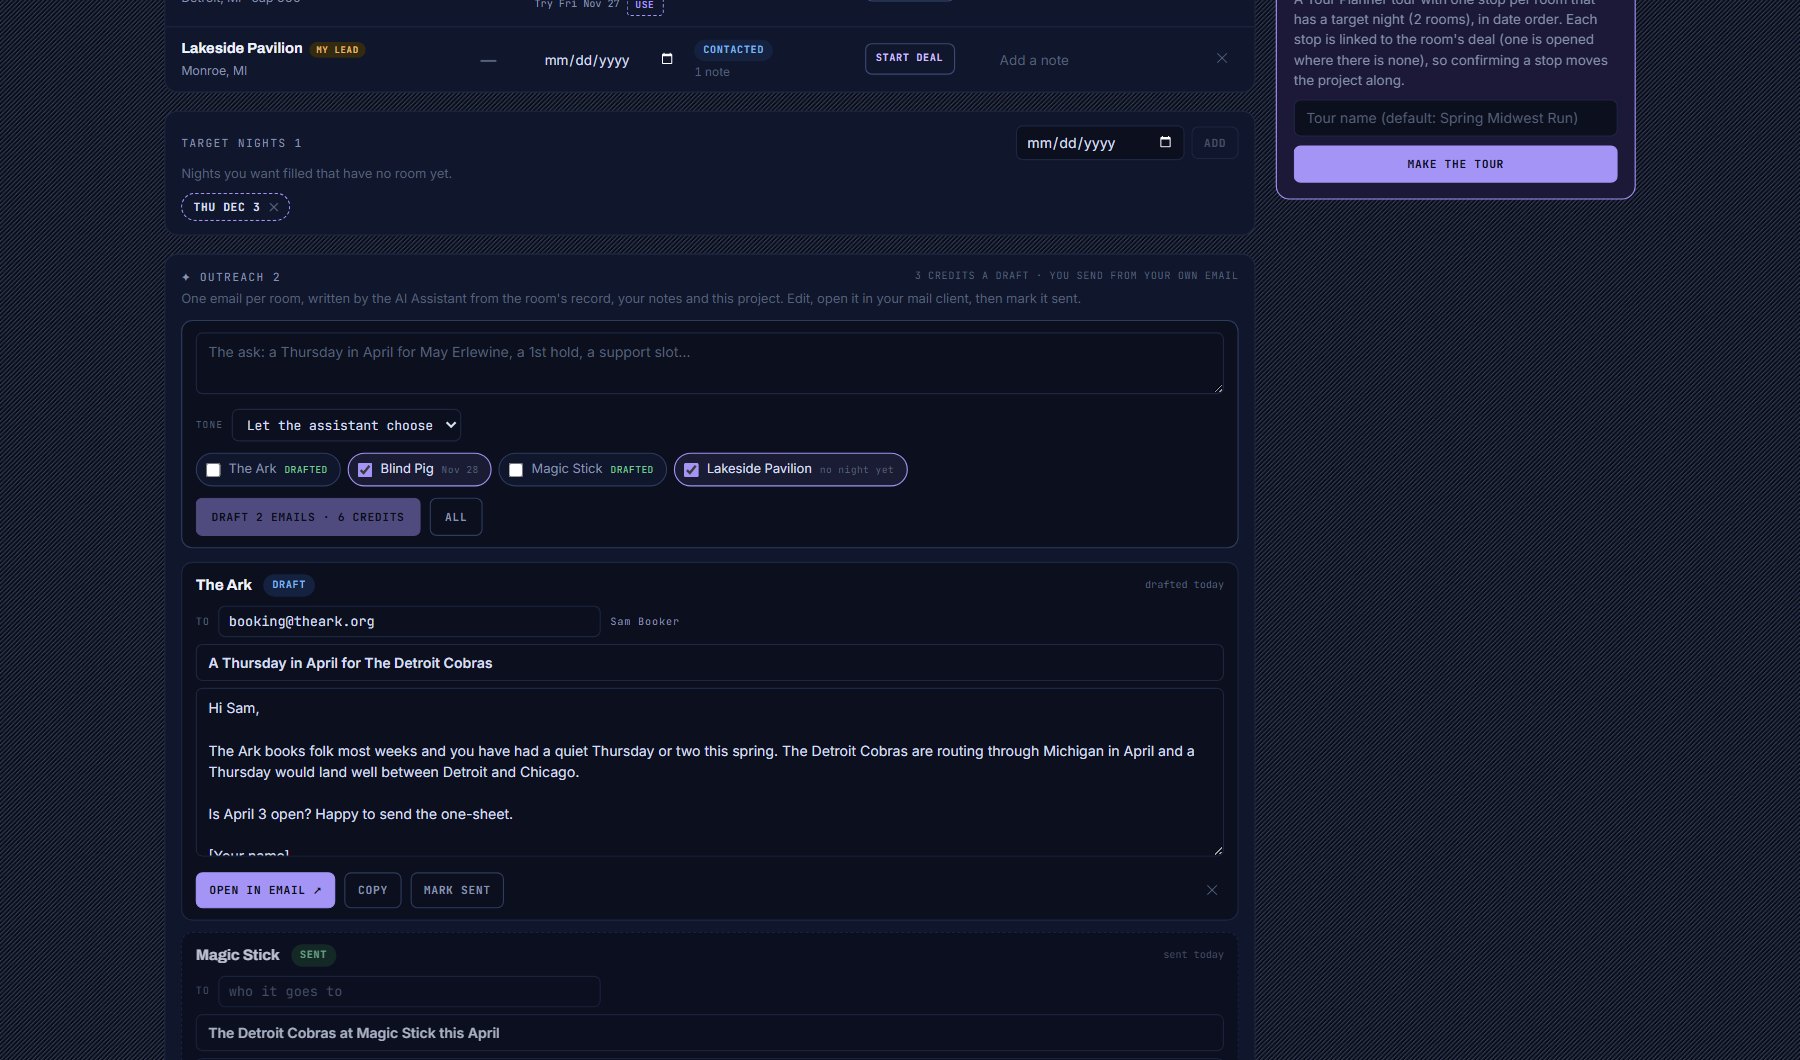This screenshot has width=1800, height=1060.
Task: Click Magic Stick recipient 'who it goes to' field
Action: pos(409,991)
